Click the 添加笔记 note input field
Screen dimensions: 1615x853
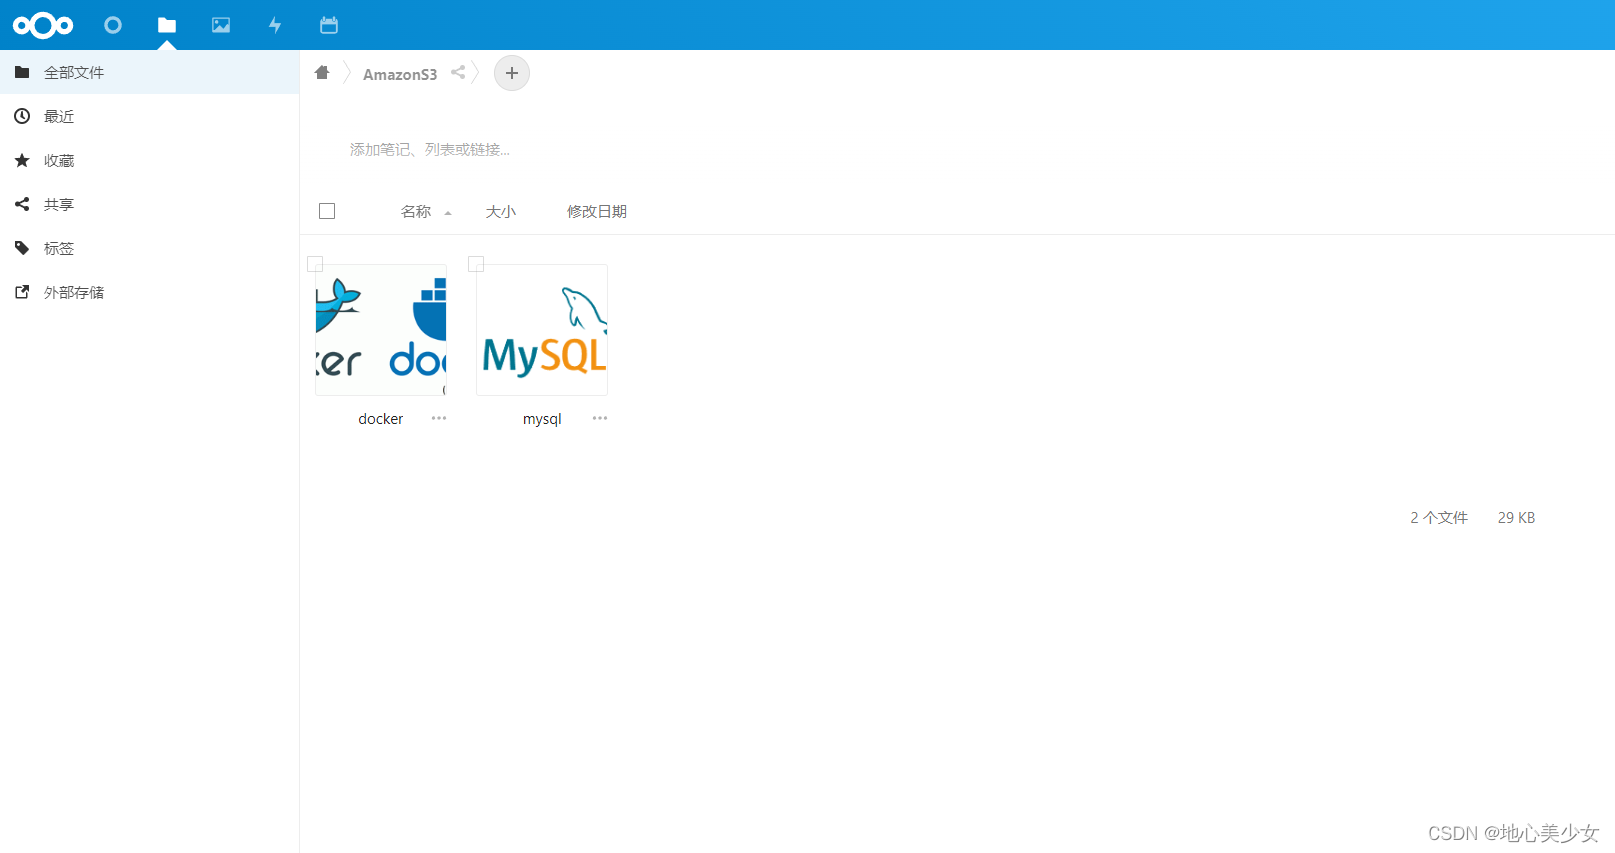tap(430, 150)
